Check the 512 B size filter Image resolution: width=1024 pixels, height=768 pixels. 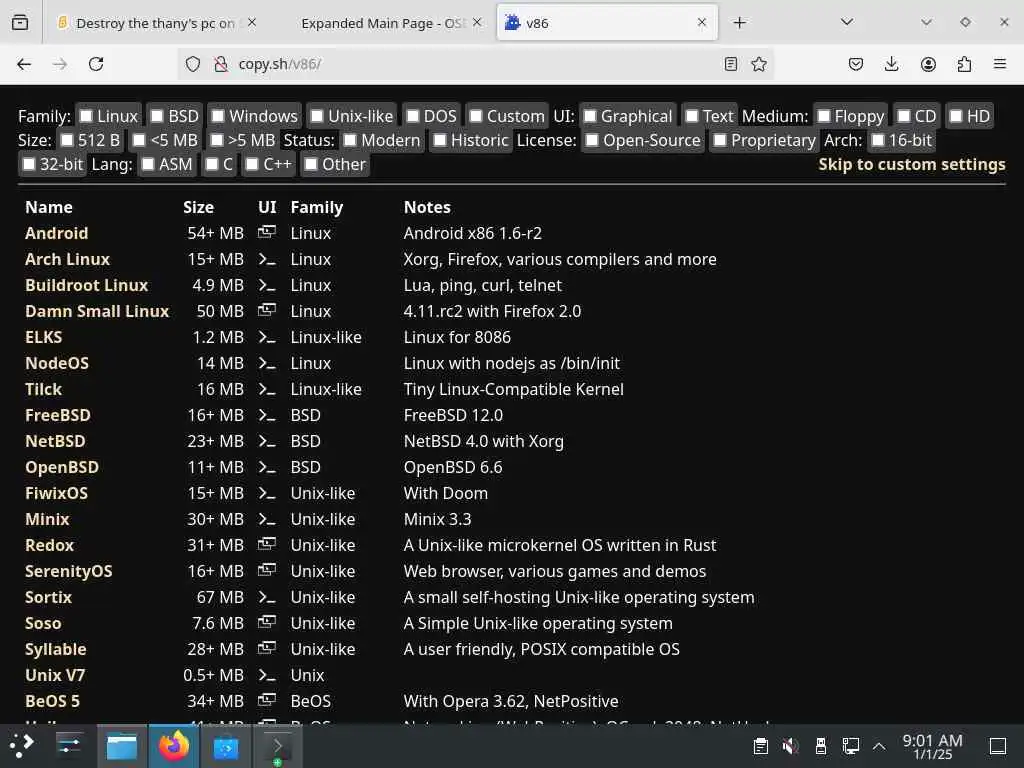(67, 140)
